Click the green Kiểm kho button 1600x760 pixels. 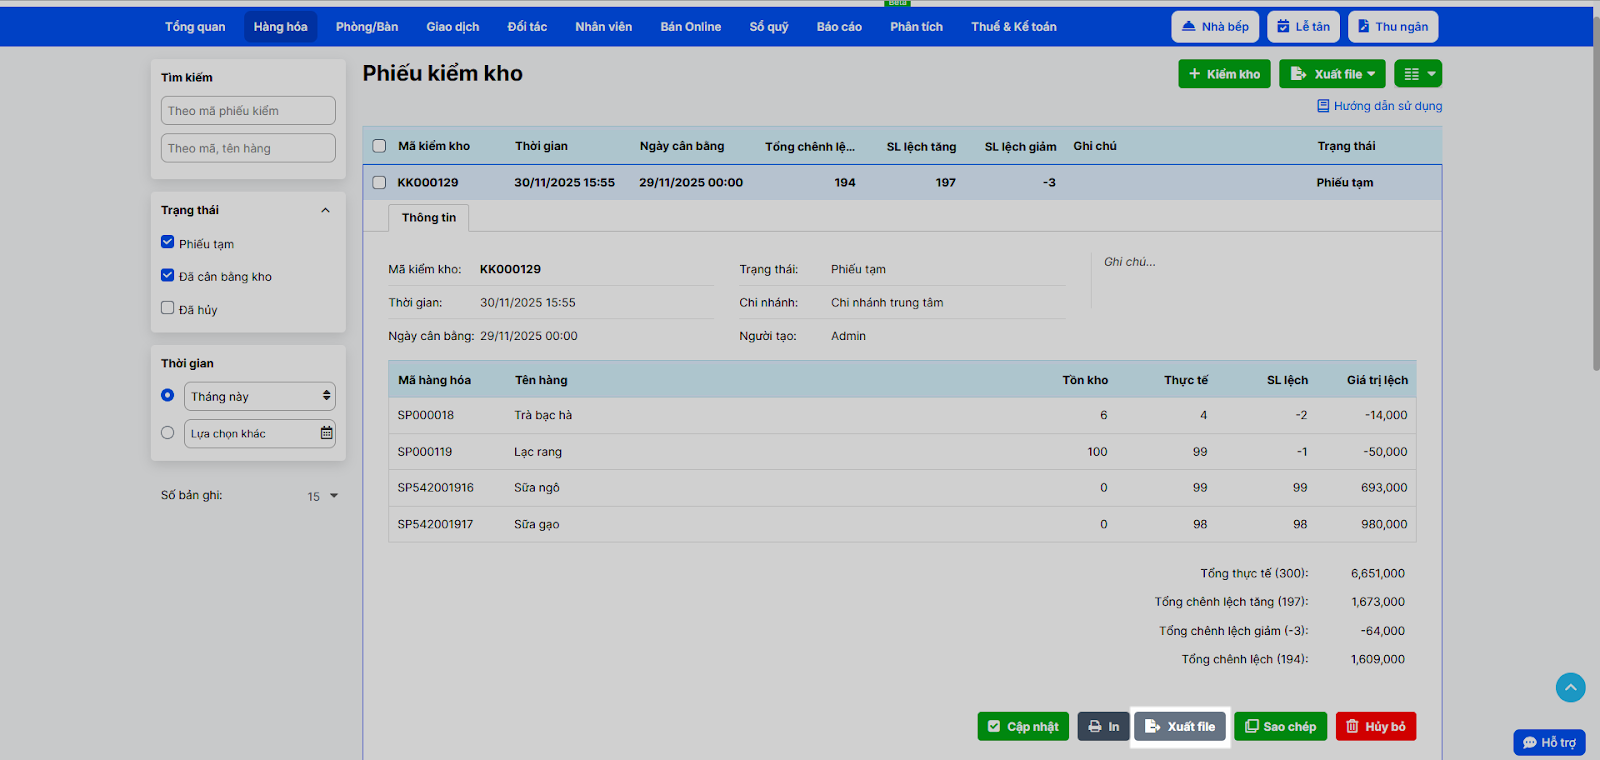1225,74
